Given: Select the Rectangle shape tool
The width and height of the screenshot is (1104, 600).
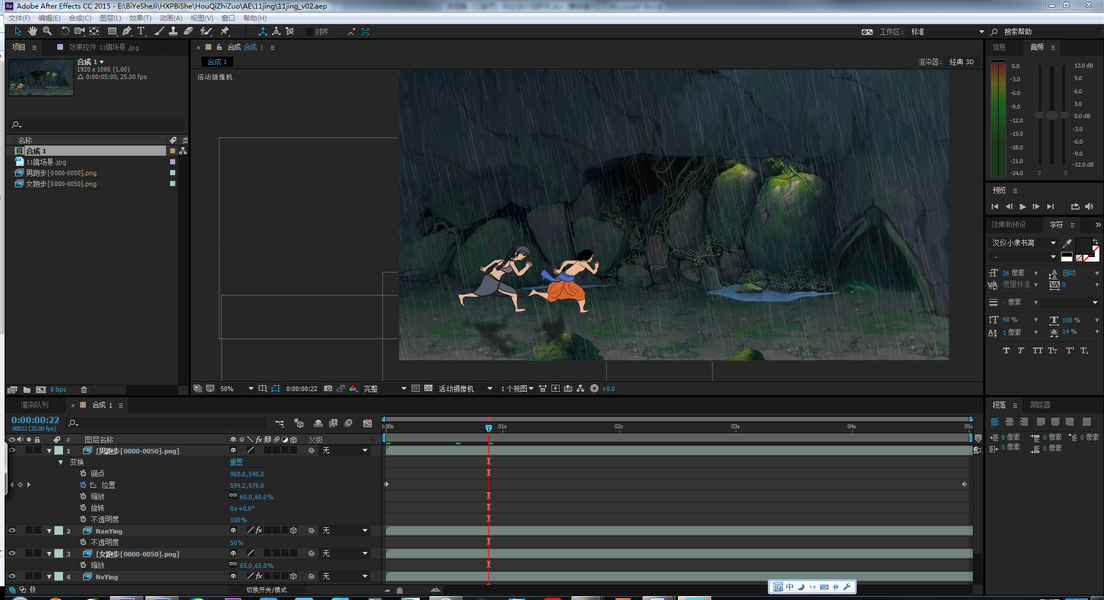Looking at the screenshot, I should point(112,31).
